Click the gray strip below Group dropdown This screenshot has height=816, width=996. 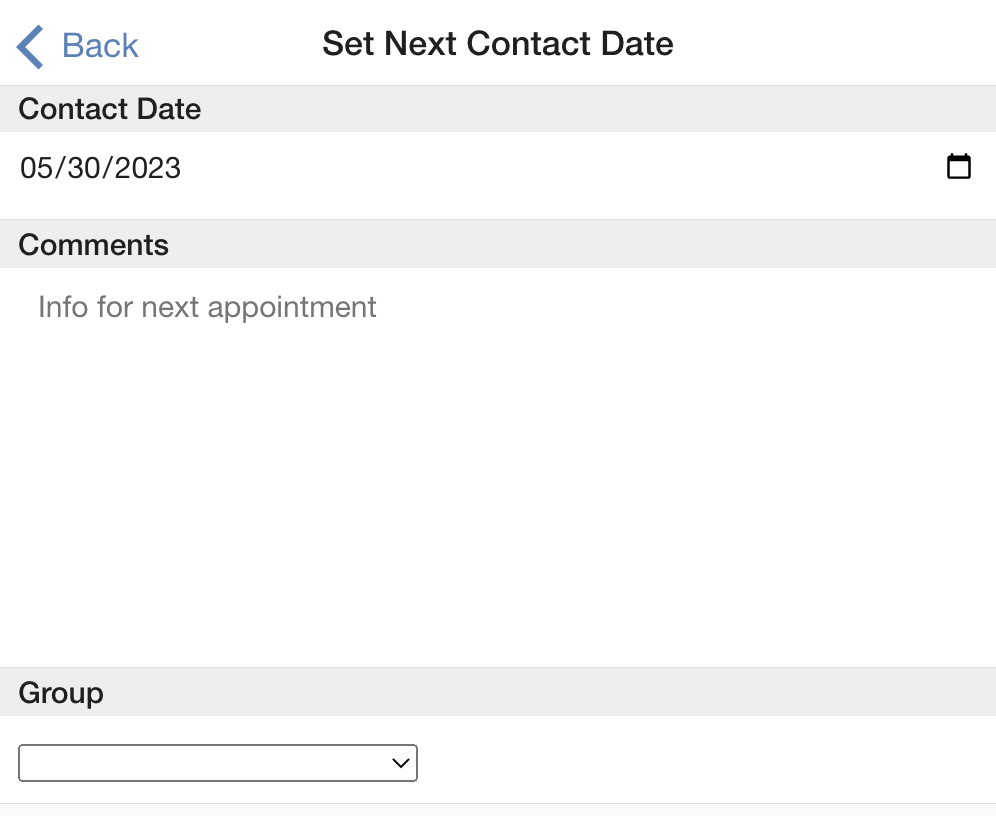[498, 810]
